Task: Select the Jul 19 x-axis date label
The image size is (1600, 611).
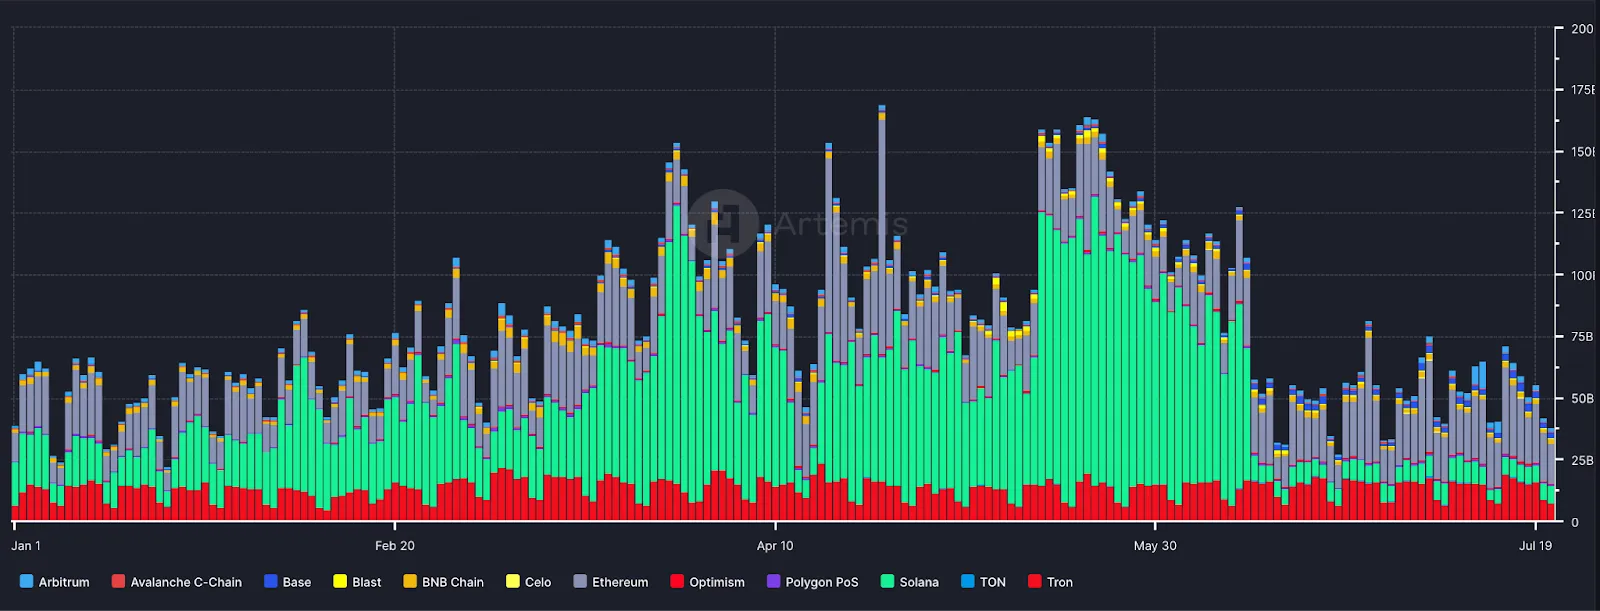Action: point(1535,546)
